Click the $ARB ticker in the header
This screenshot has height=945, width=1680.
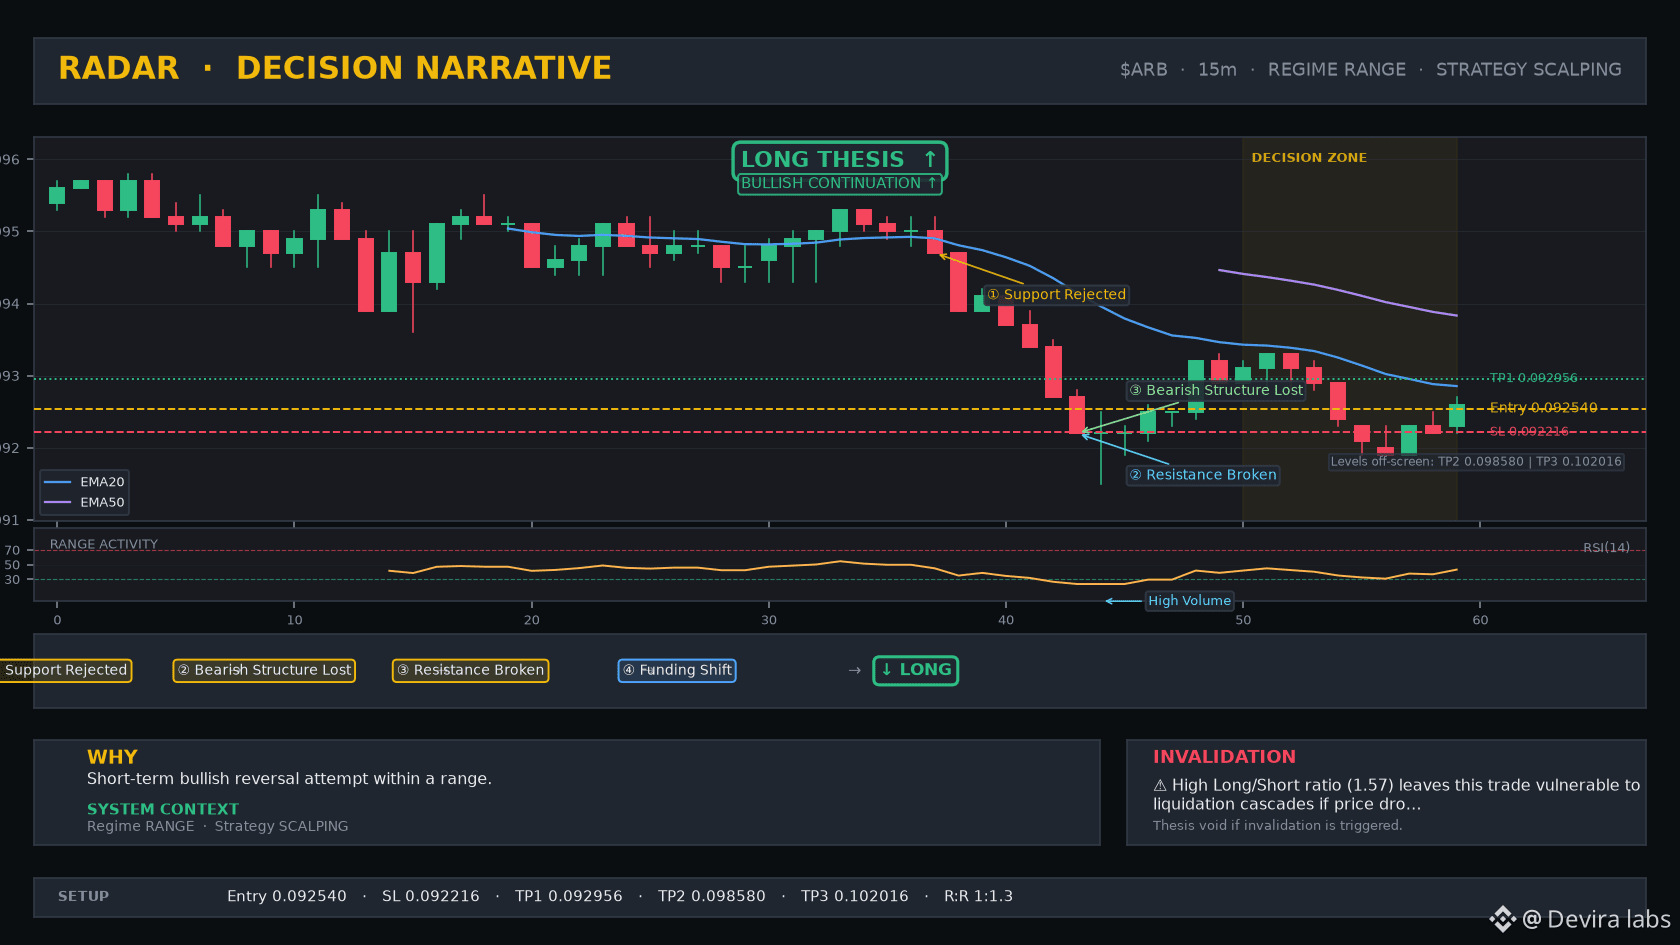1143,70
